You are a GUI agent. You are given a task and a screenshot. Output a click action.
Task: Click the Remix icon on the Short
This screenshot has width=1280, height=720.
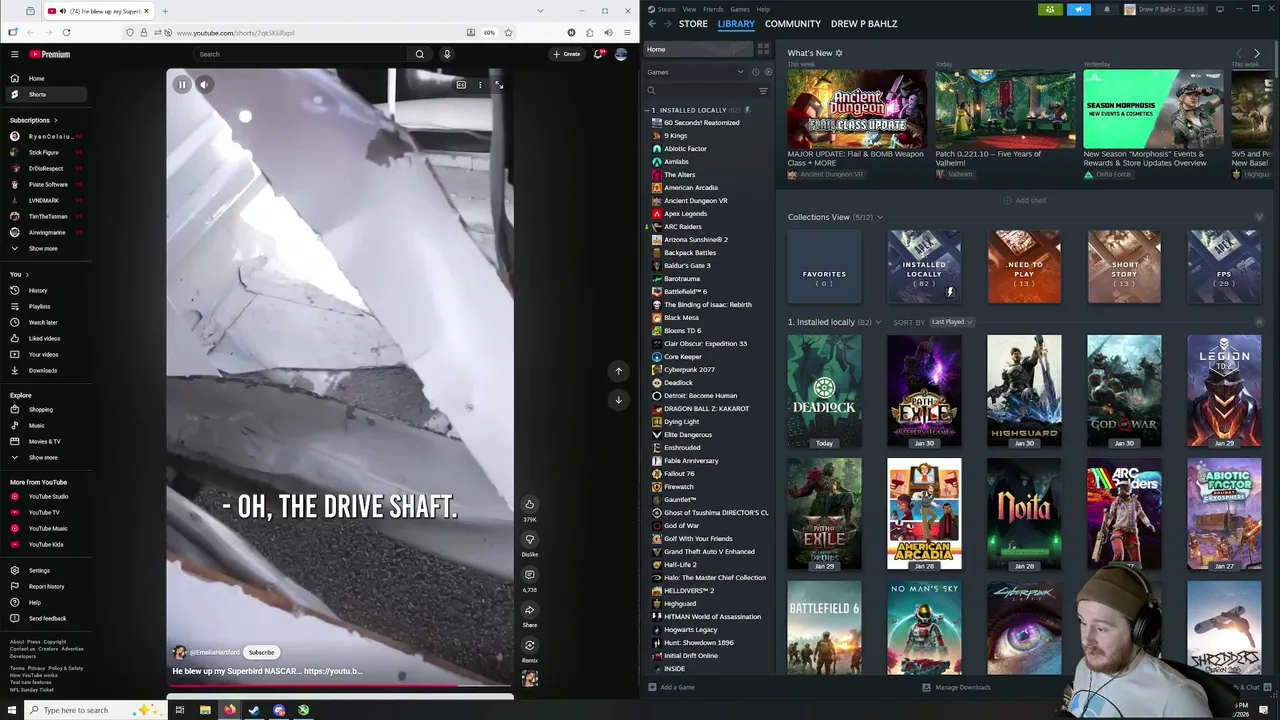pyautogui.click(x=530, y=645)
